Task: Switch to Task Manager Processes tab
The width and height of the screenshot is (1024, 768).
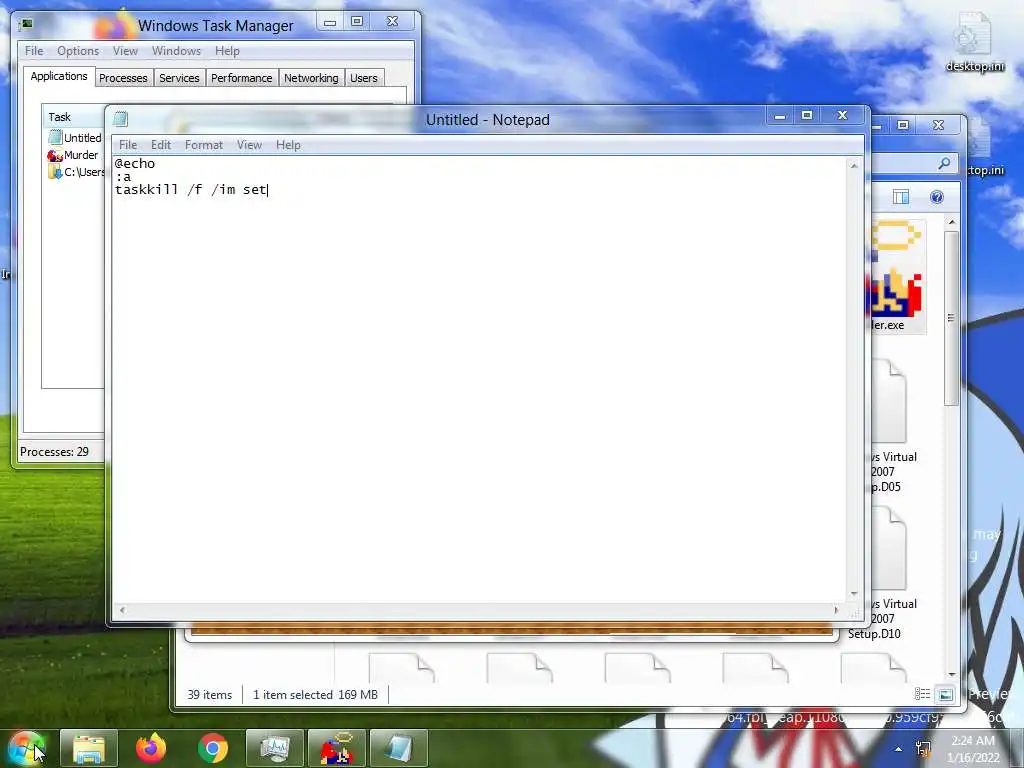Action: 123,78
